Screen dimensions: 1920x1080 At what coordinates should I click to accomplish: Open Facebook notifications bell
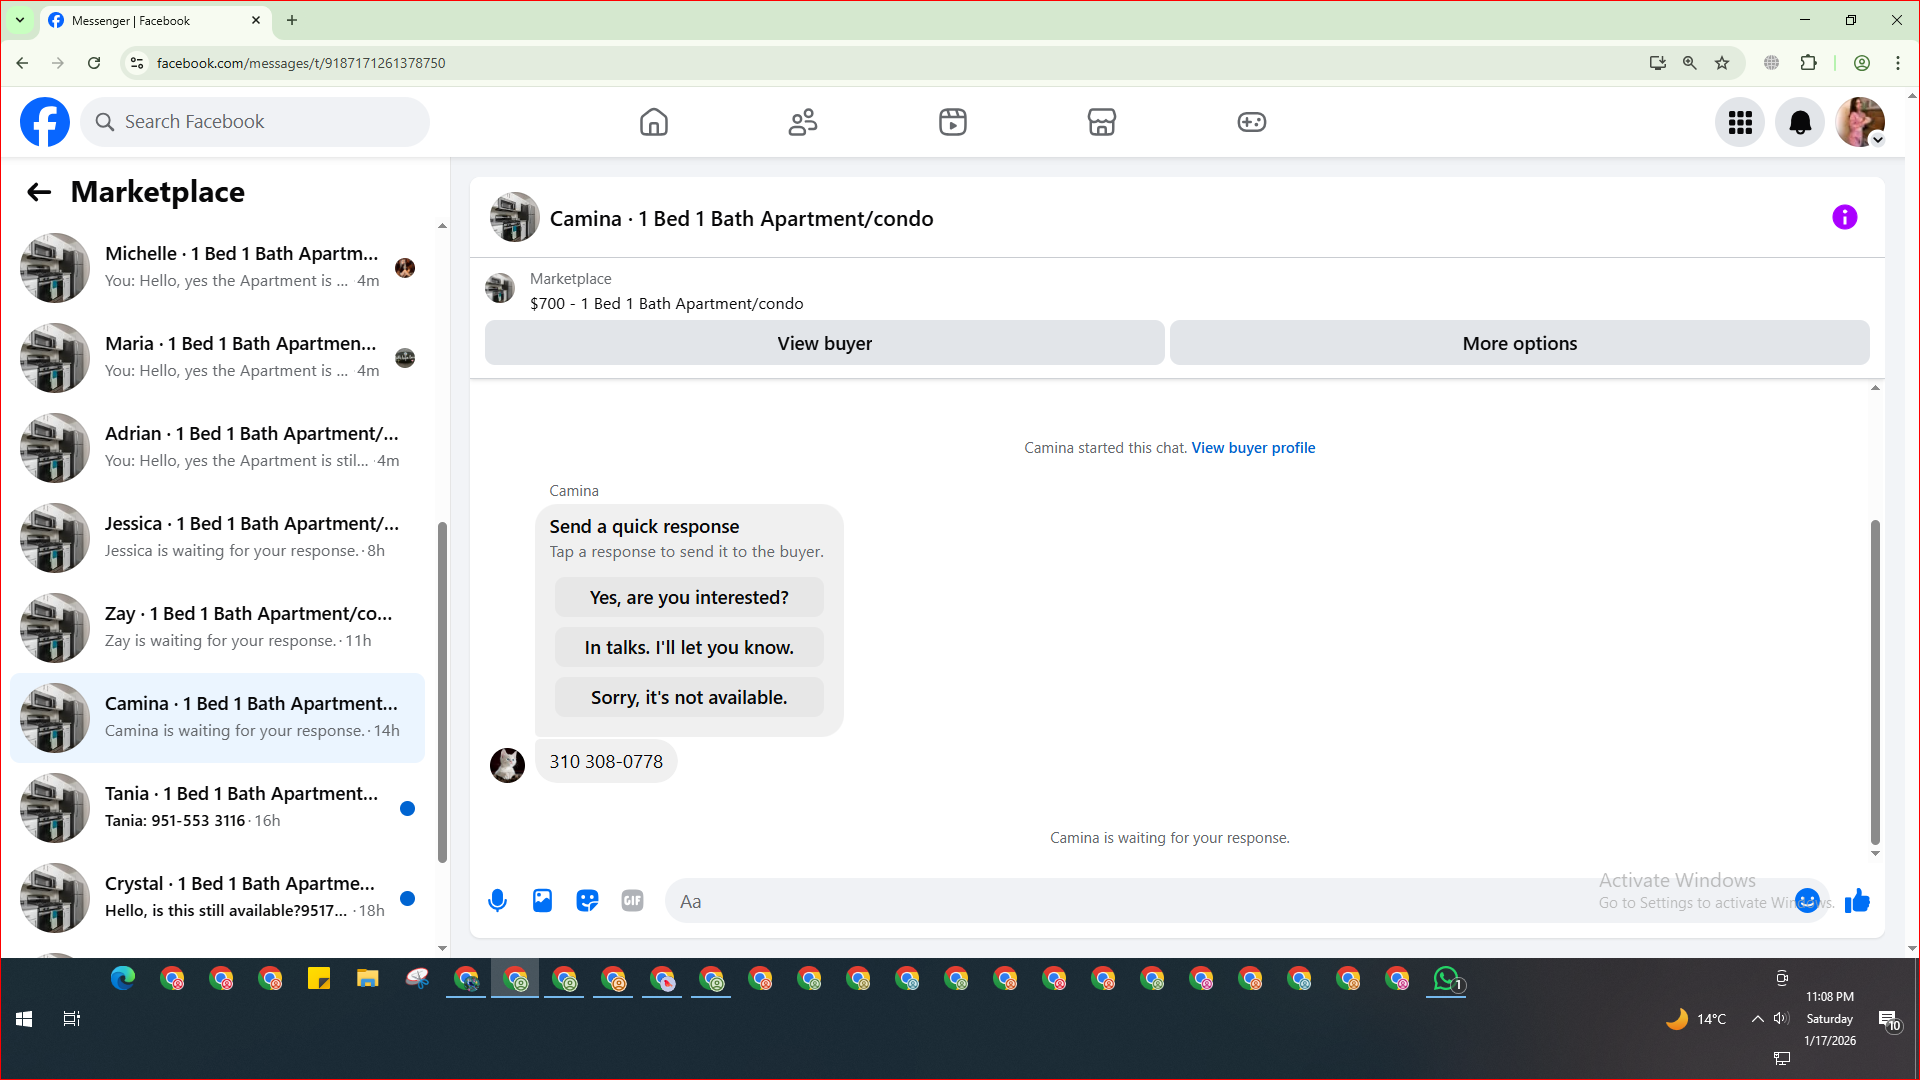pos(1799,122)
